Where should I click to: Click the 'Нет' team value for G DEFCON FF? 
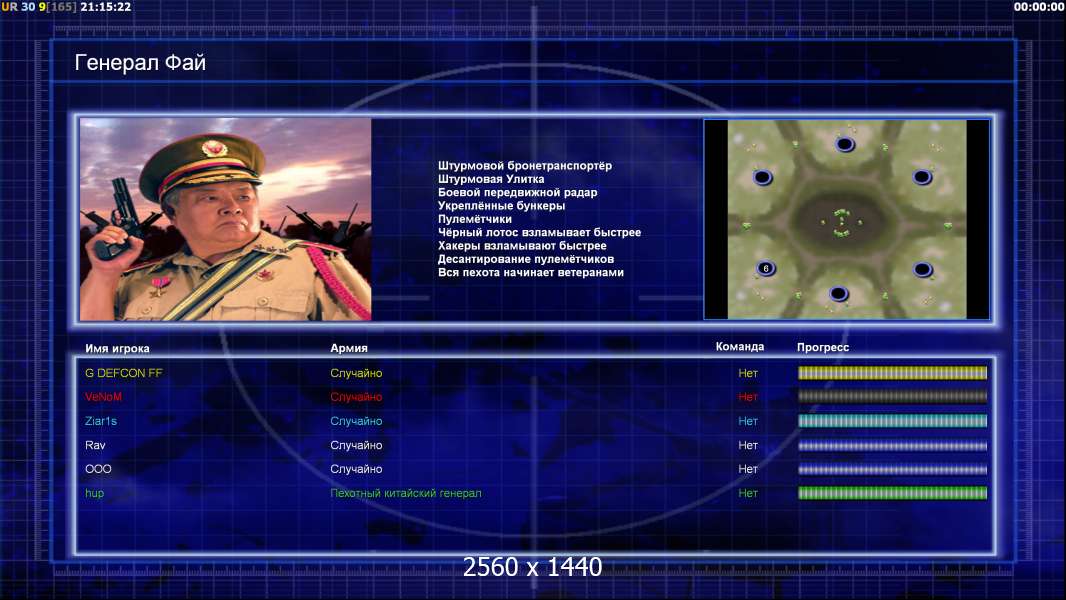click(x=748, y=373)
